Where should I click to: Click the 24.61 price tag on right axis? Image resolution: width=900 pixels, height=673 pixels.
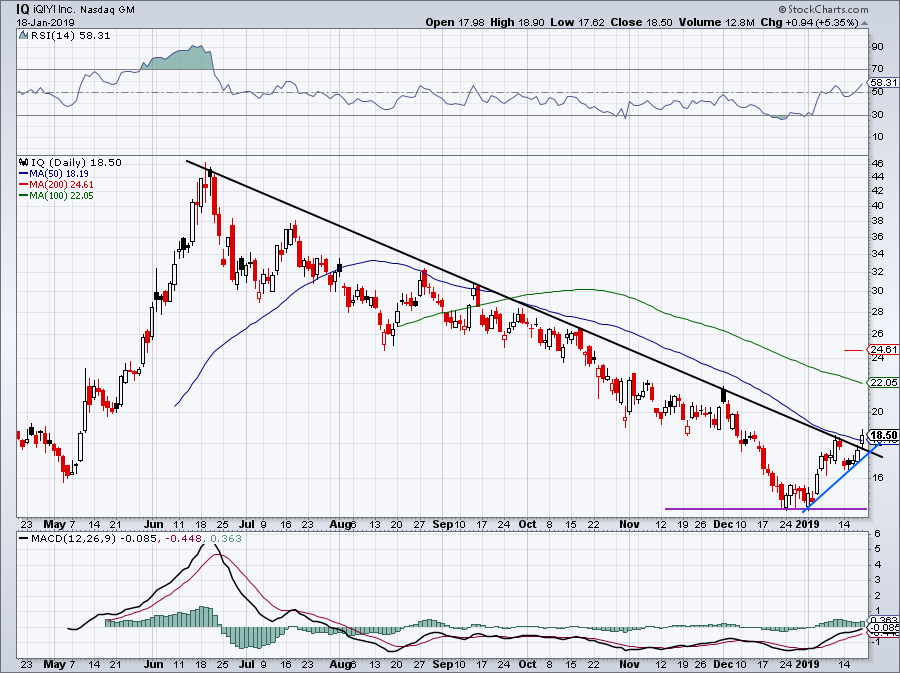(883, 349)
